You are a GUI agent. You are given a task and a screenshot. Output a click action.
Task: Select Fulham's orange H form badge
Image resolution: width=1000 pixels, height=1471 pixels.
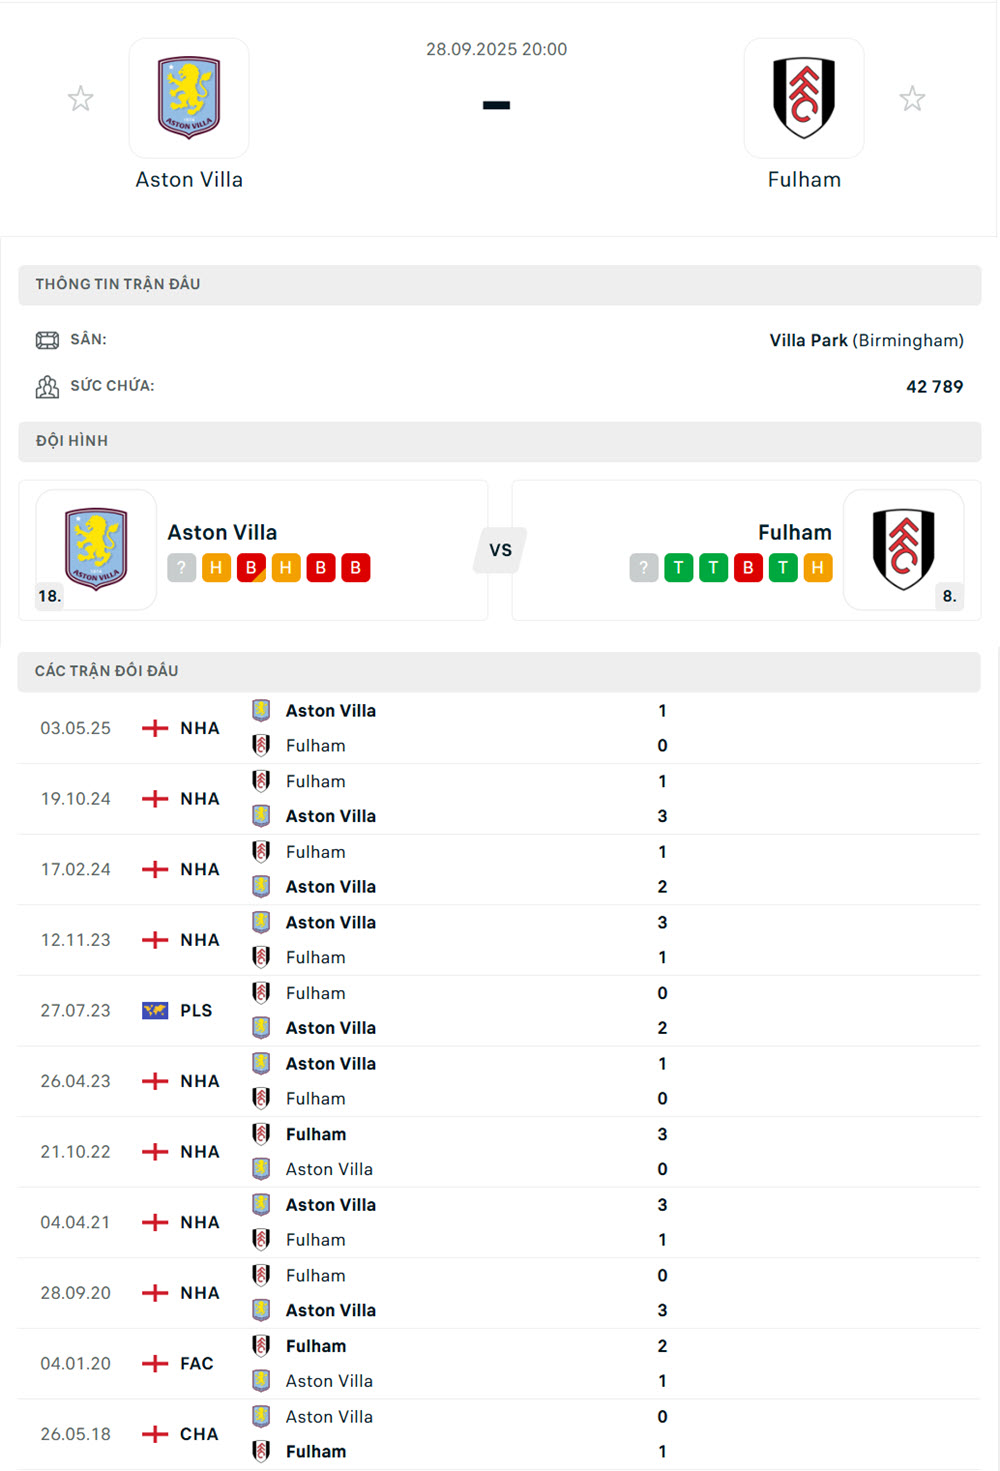click(818, 568)
